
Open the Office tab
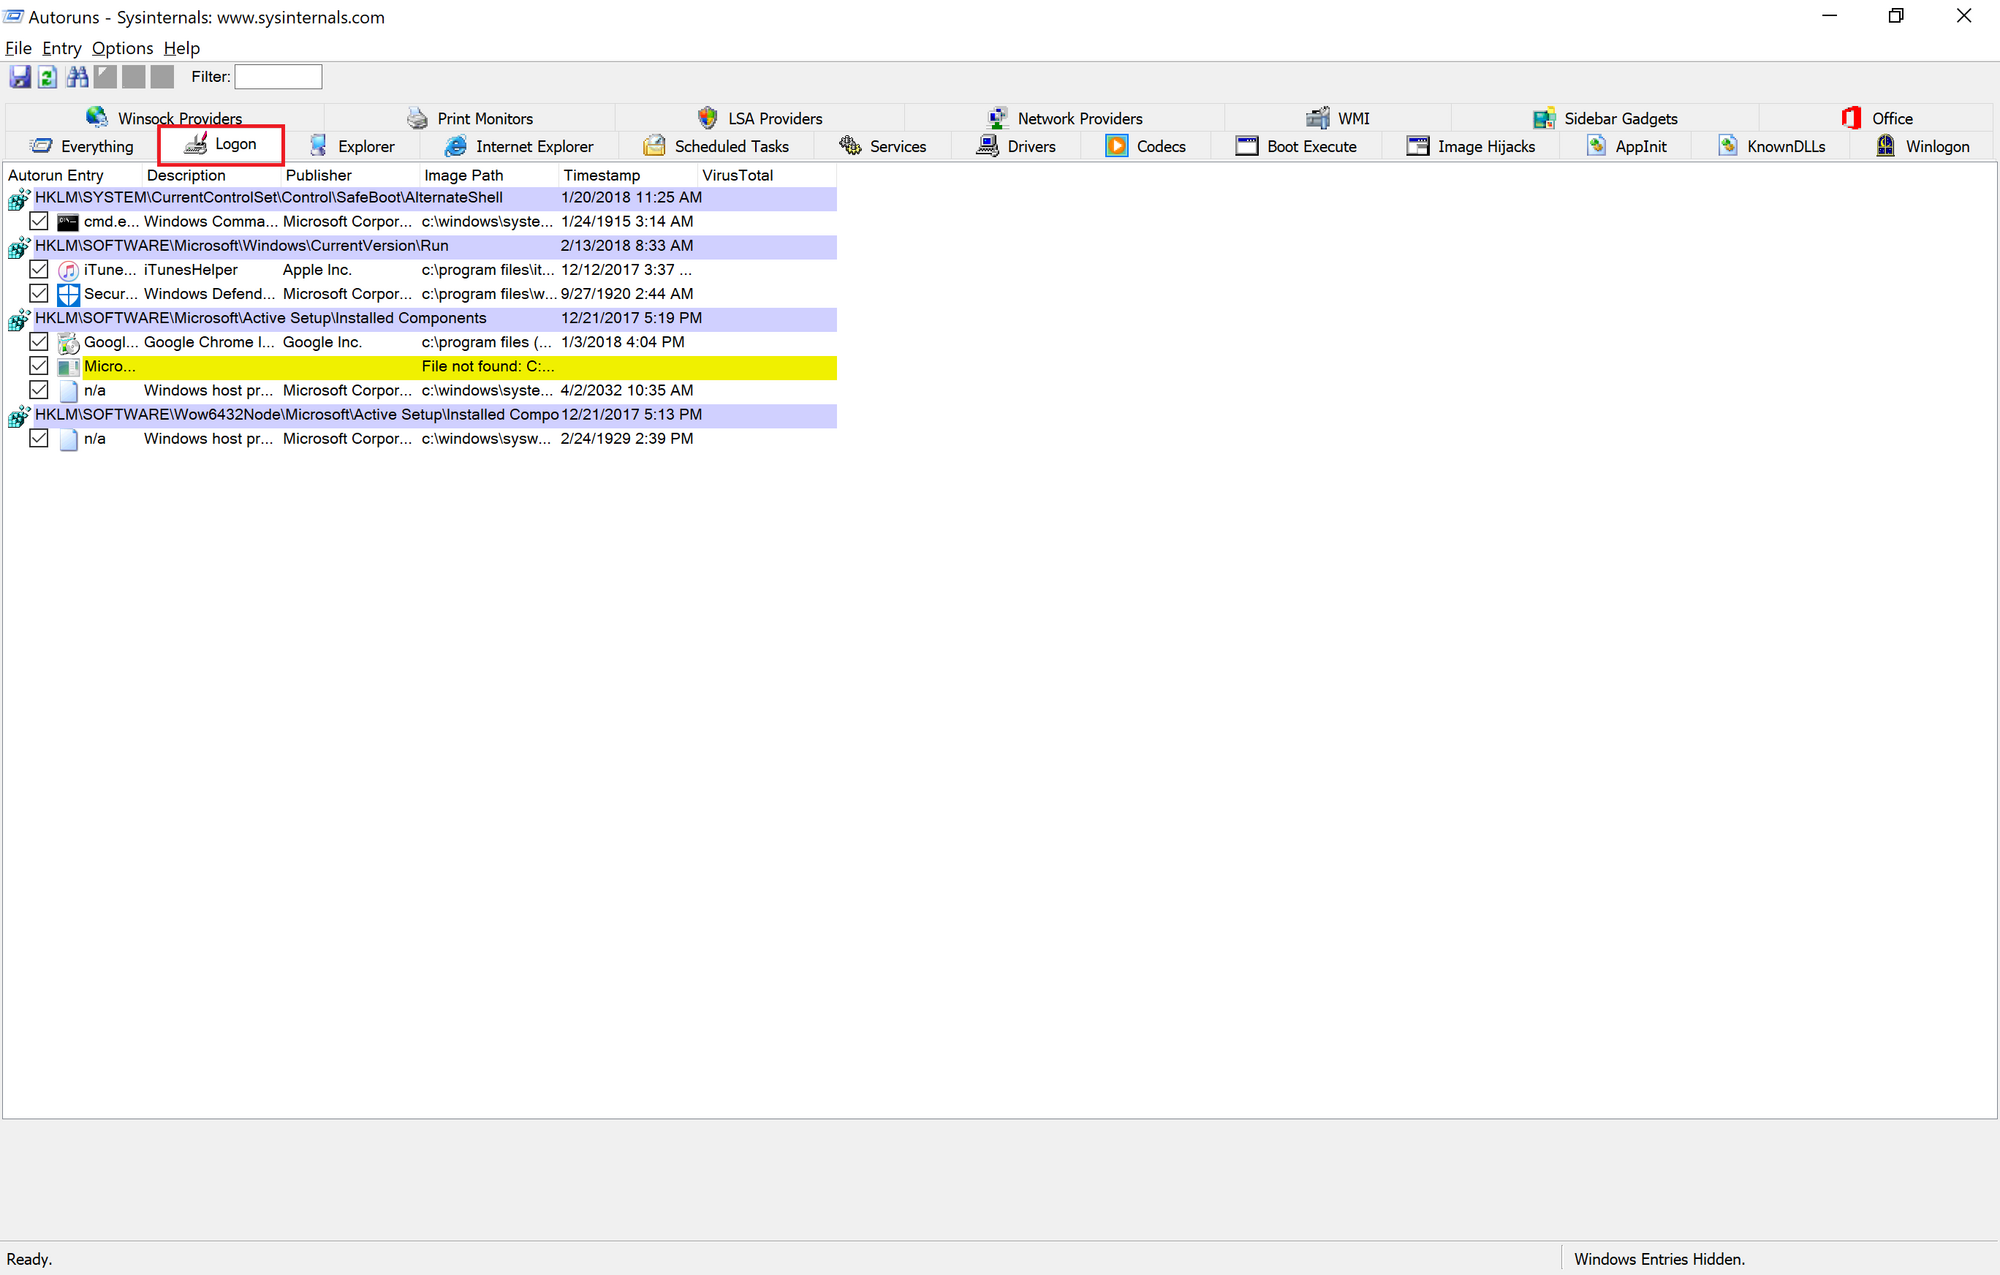point(1877,118)
